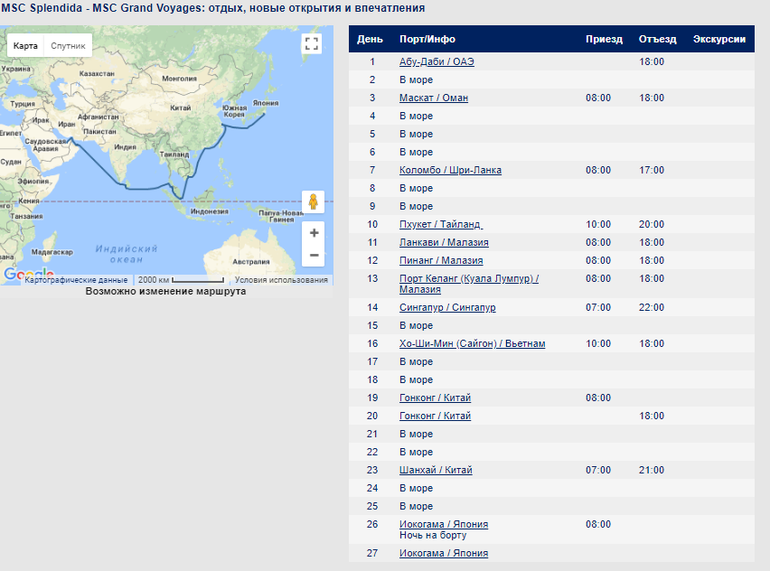
Task: Open the Лангкави / Малазия port link
Action: point(444,242)
